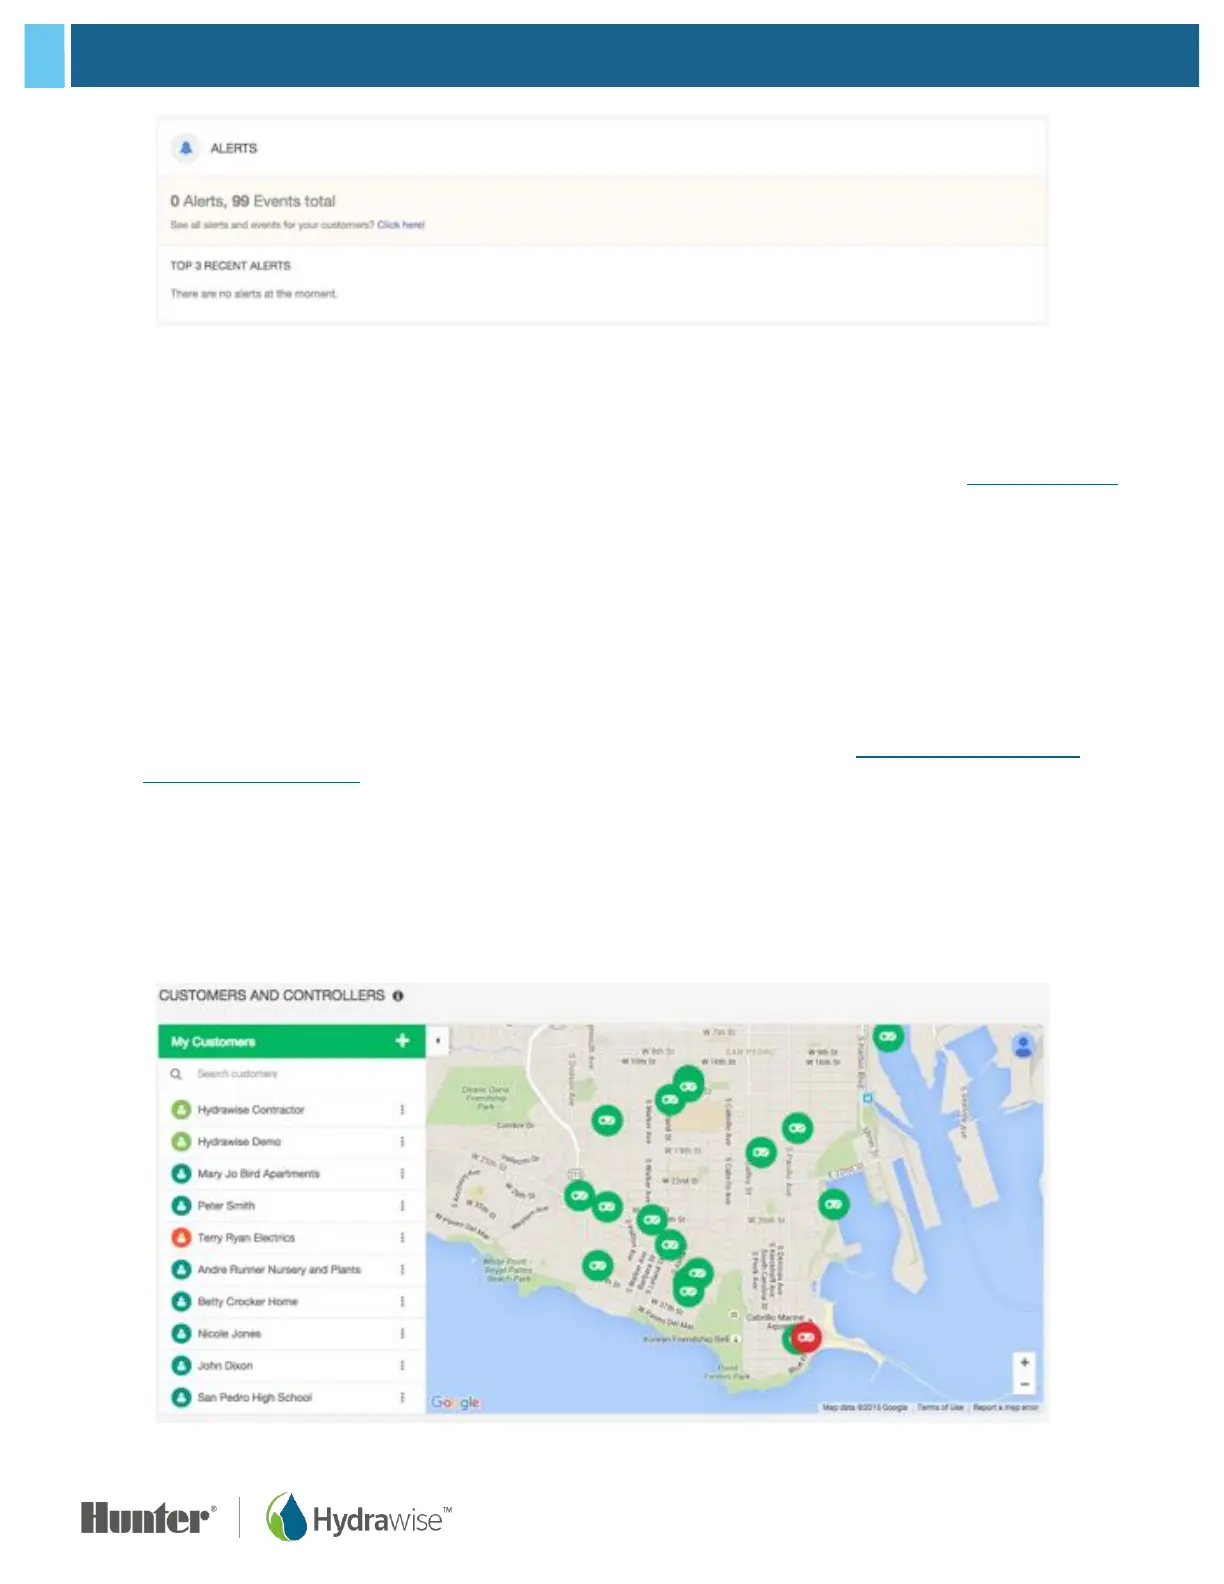Select Andre Runner Nursery and Plants name

[x=279, y=1270]
